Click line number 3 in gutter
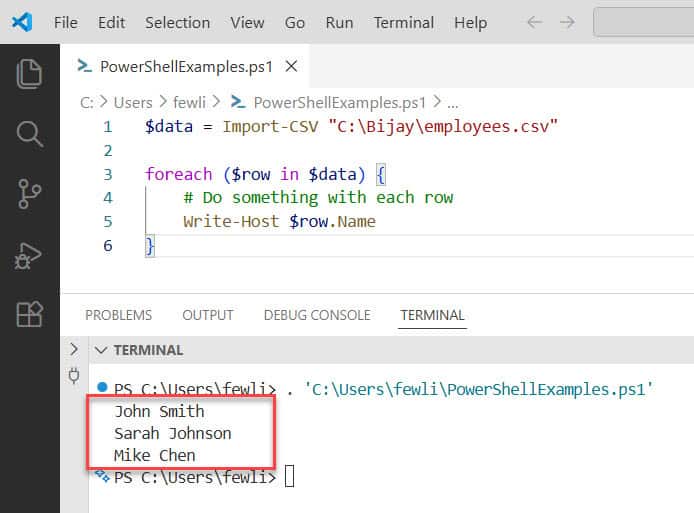Image resolution: width=694 pixels, height=513 pixels. (108, 174)
